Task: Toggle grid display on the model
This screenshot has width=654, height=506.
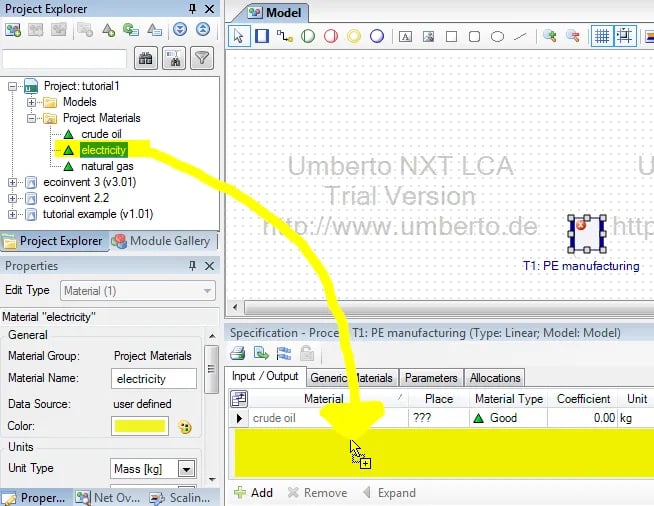Action: click(x=601, y=36)
